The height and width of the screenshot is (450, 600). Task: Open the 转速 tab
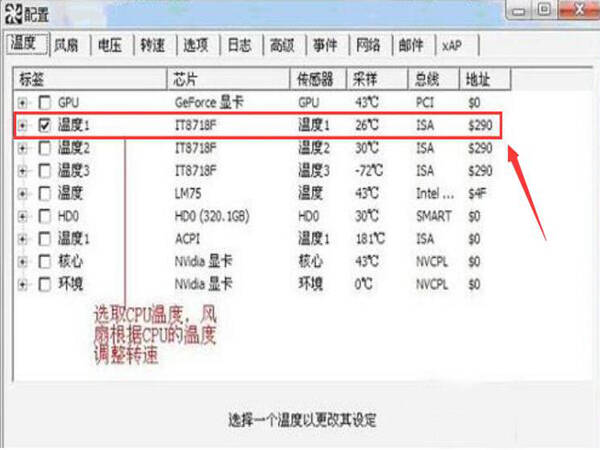click(155, 46)
